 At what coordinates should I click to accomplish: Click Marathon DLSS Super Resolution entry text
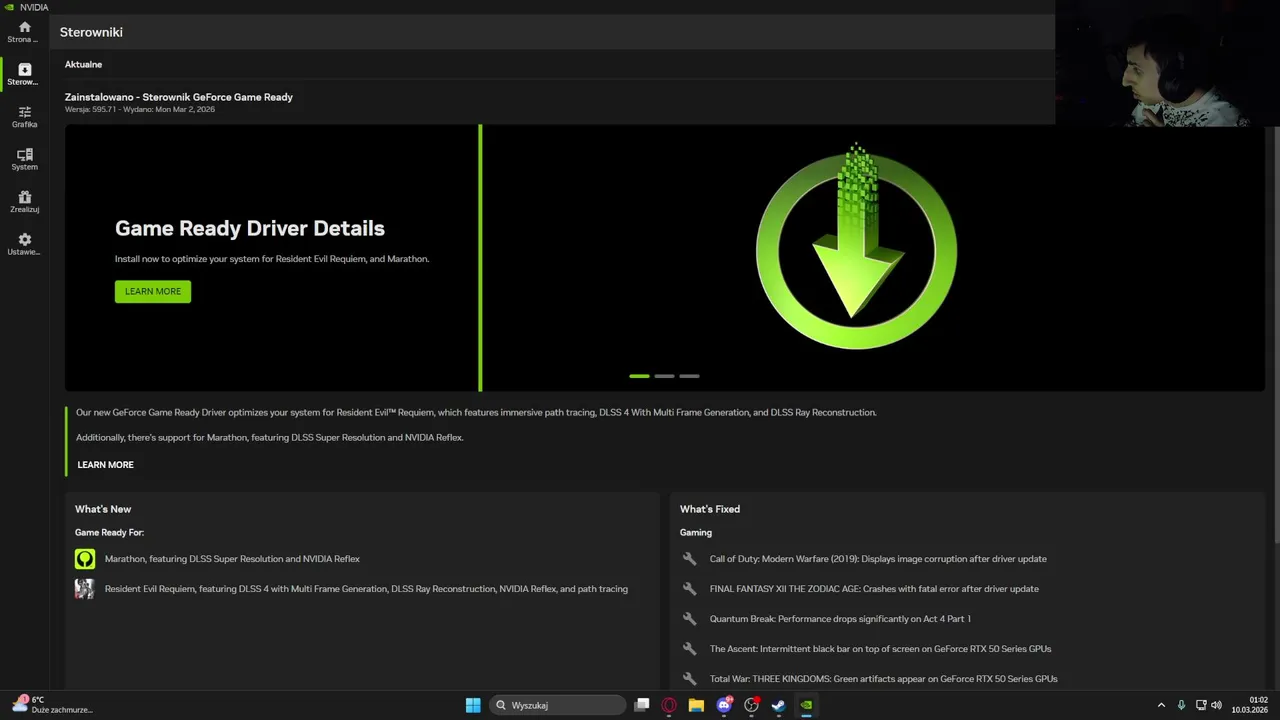pyautogui.click(x=232, y=559)
